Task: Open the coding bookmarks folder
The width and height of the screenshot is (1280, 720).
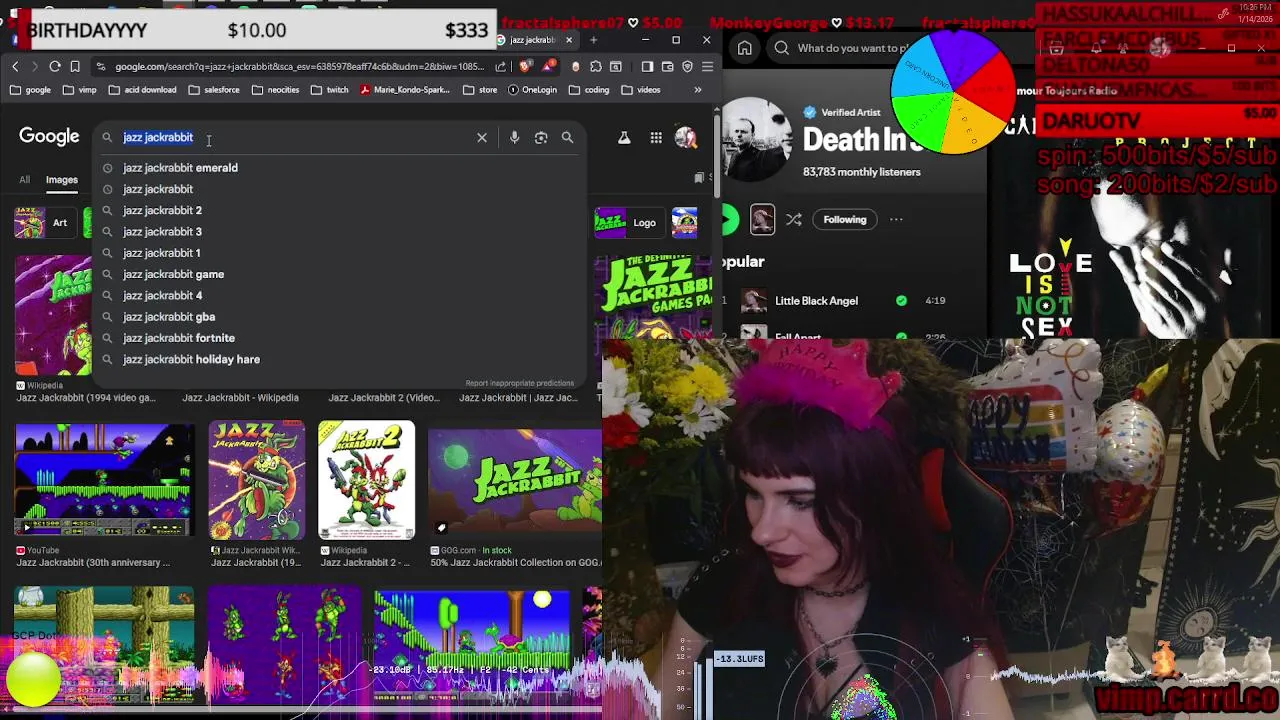Action: coord(588,90)
